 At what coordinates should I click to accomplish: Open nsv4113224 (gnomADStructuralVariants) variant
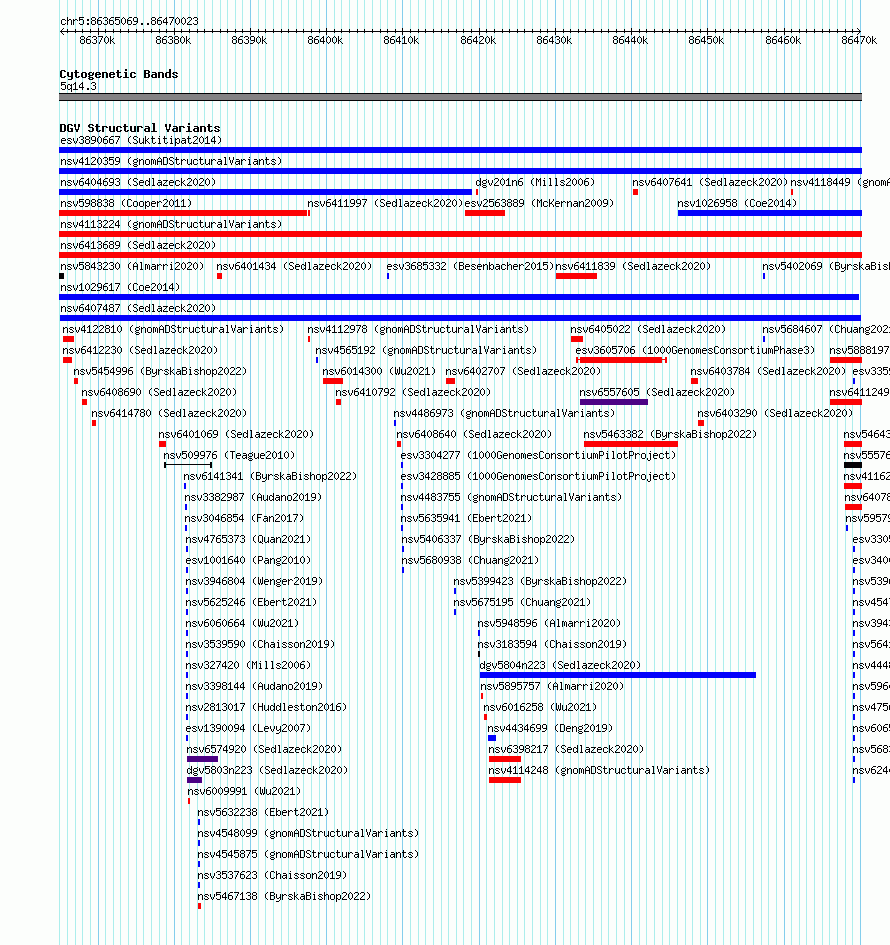171,224
